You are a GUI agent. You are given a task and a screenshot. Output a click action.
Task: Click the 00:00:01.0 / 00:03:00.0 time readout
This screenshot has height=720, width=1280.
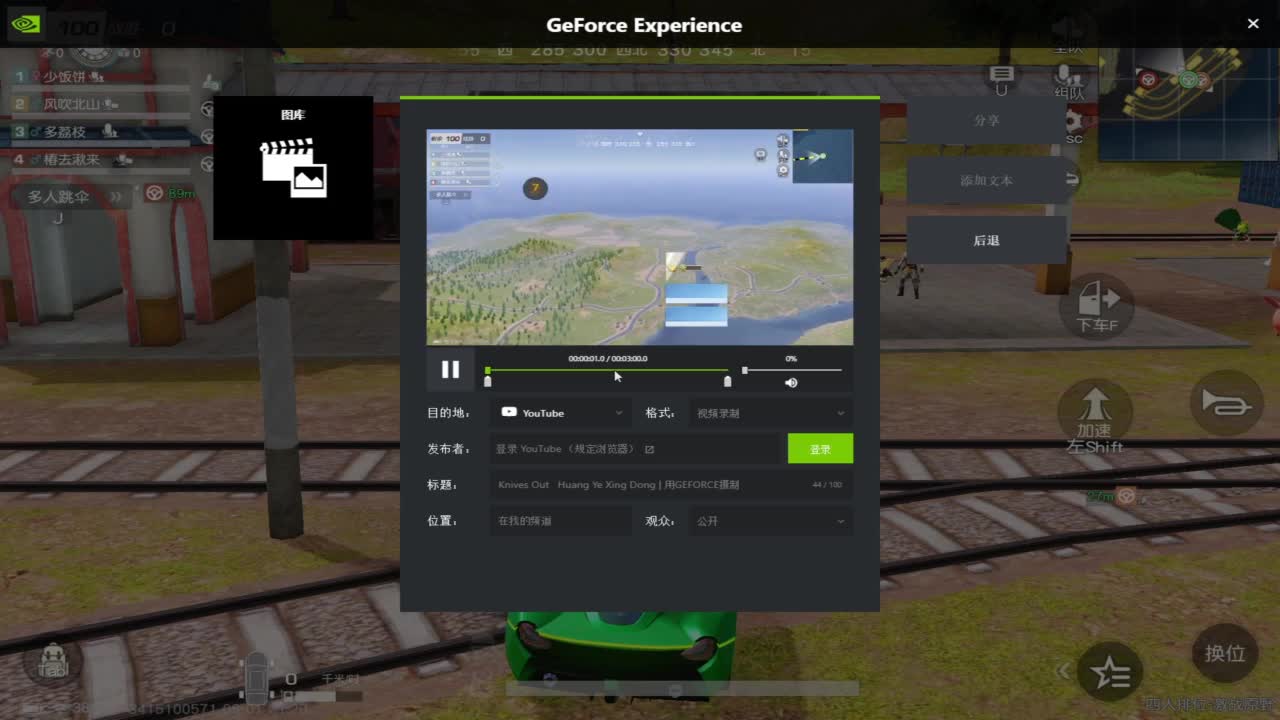coord(608,358)
